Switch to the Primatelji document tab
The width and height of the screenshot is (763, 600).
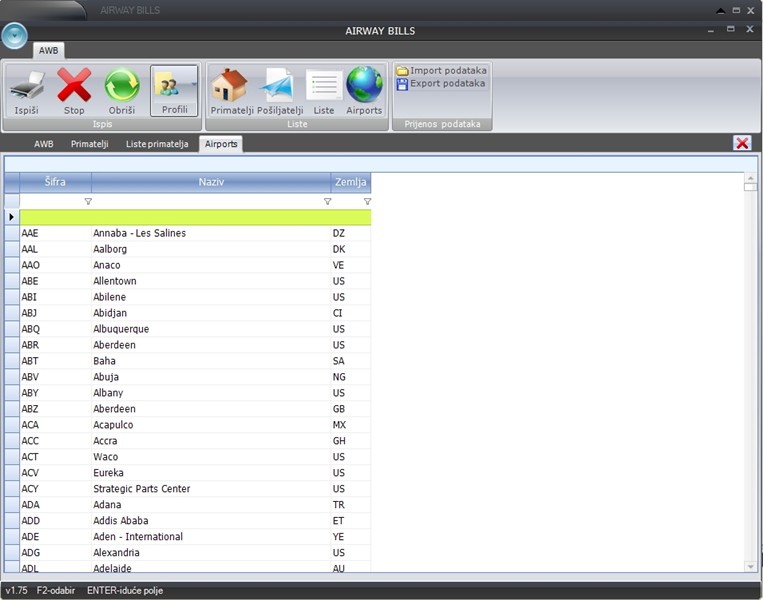(90, 144)
